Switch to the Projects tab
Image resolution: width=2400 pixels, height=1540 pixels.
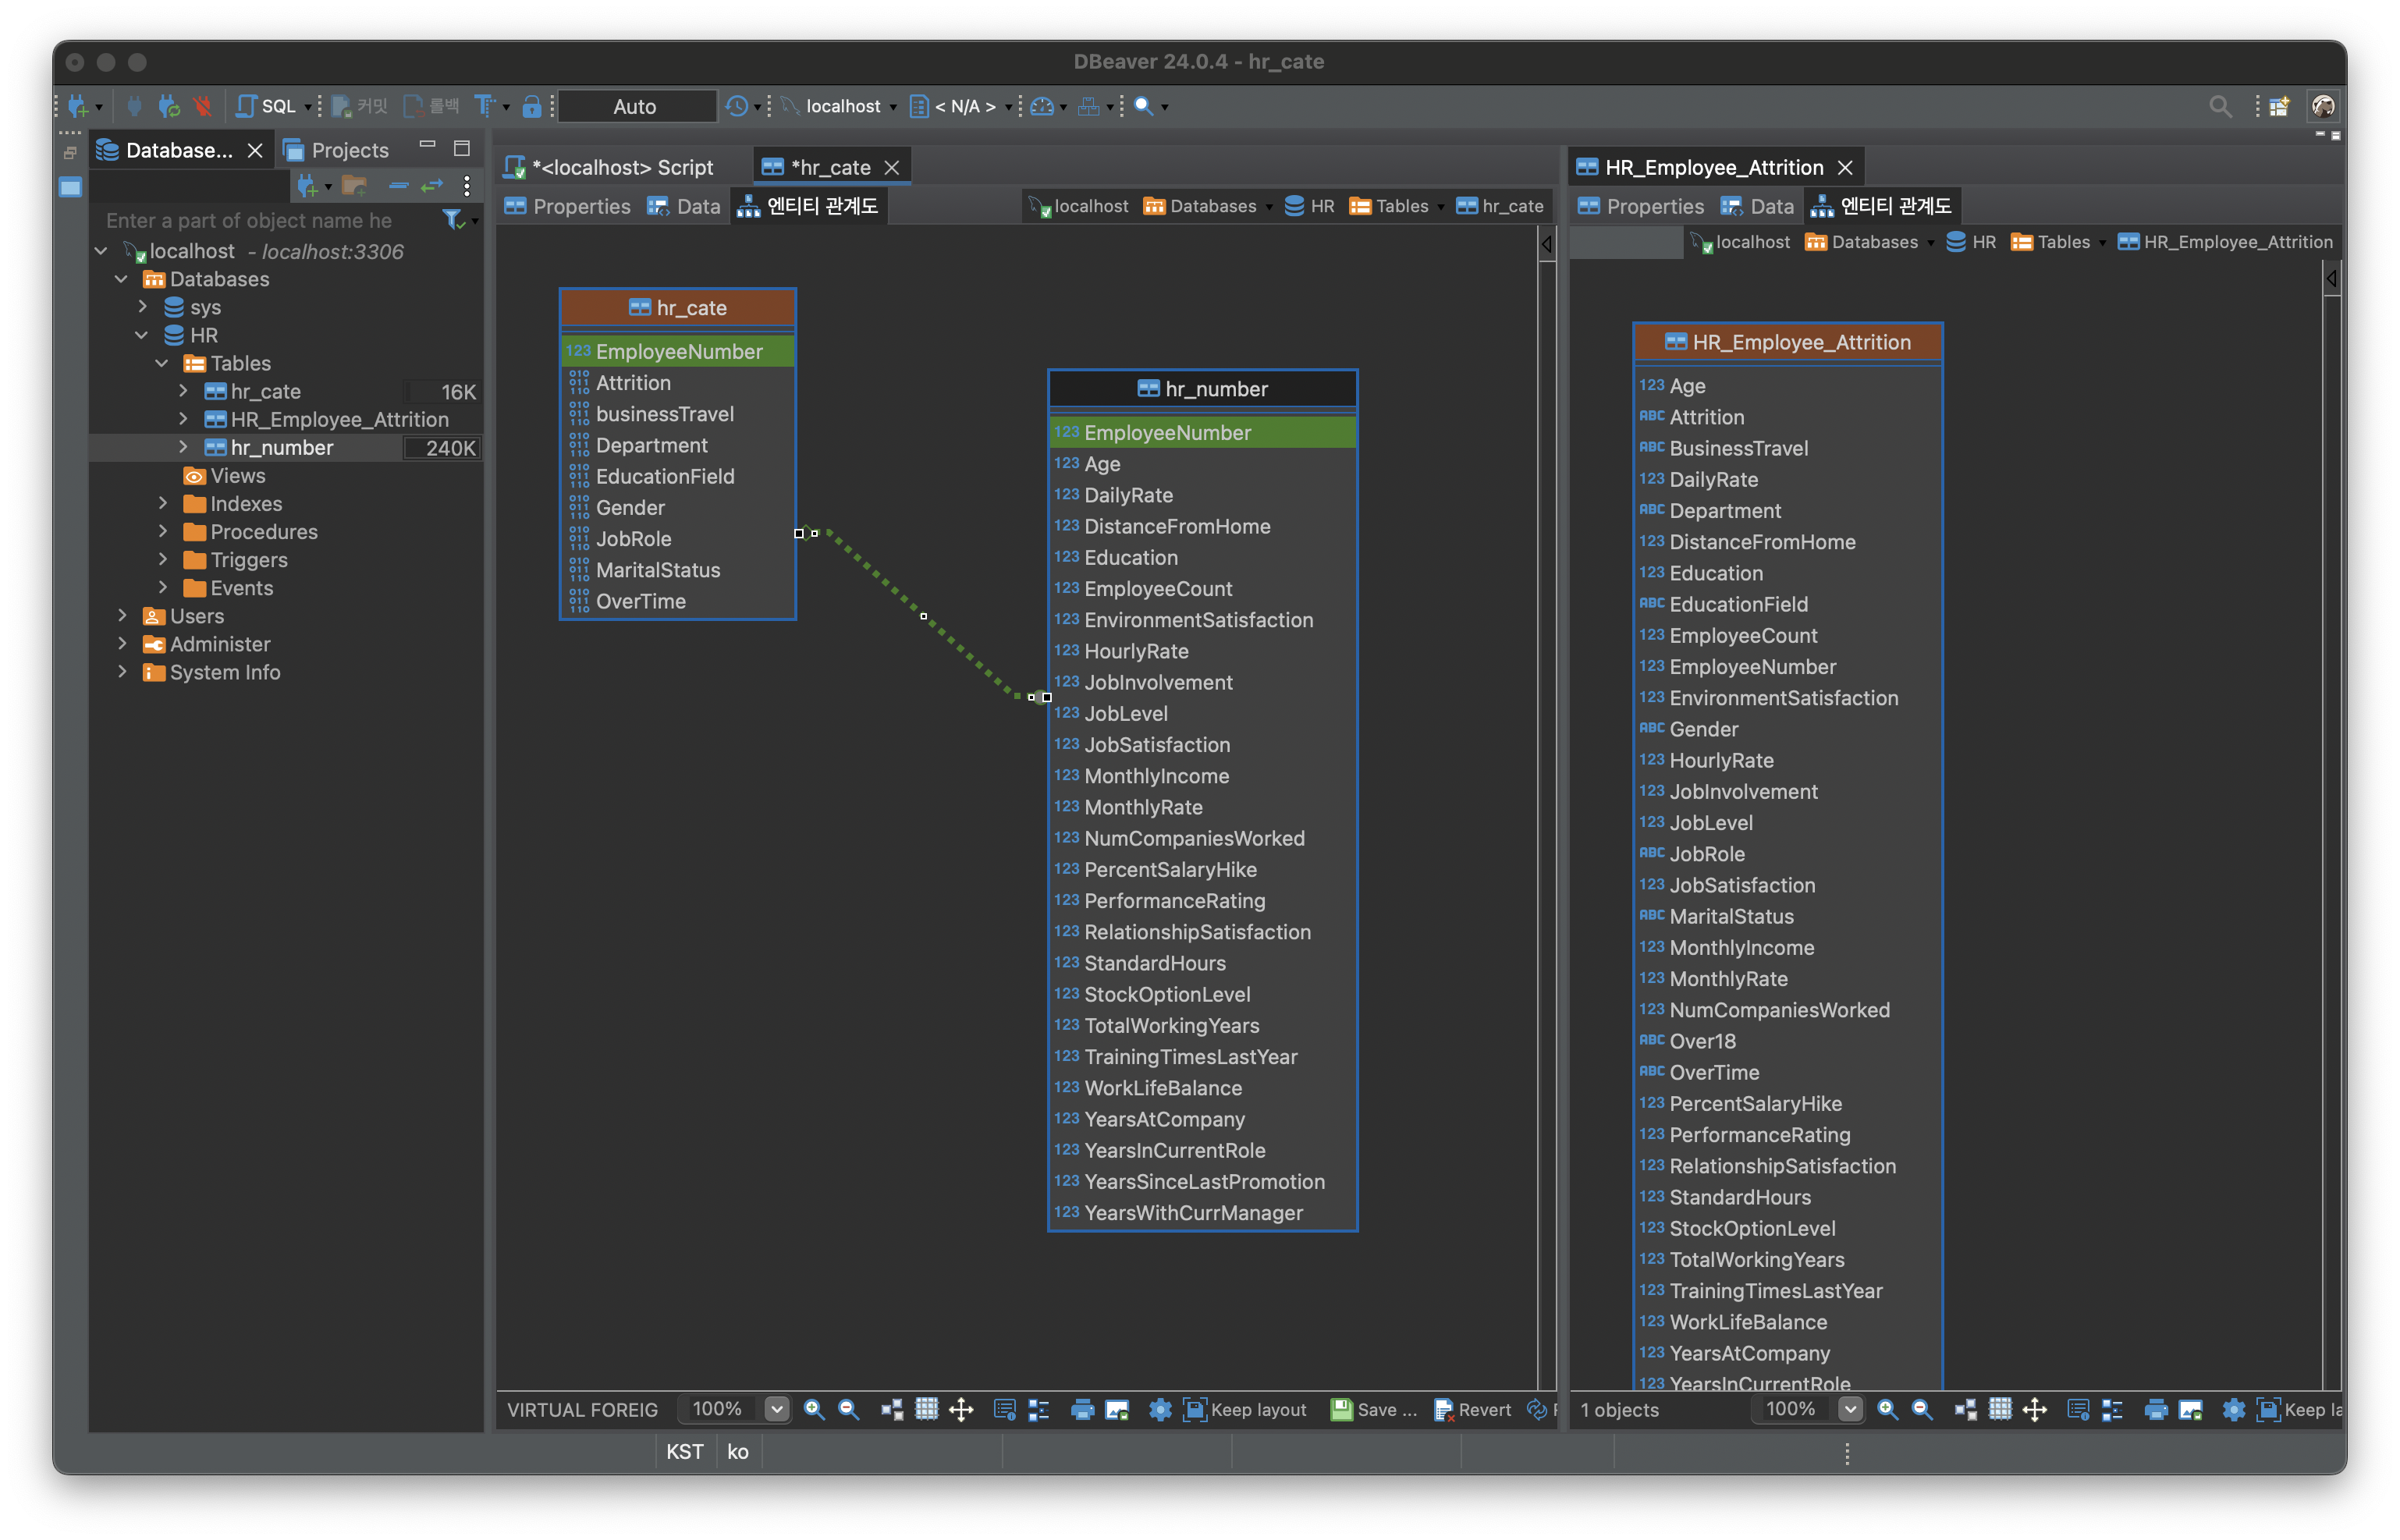click(337, 150)
